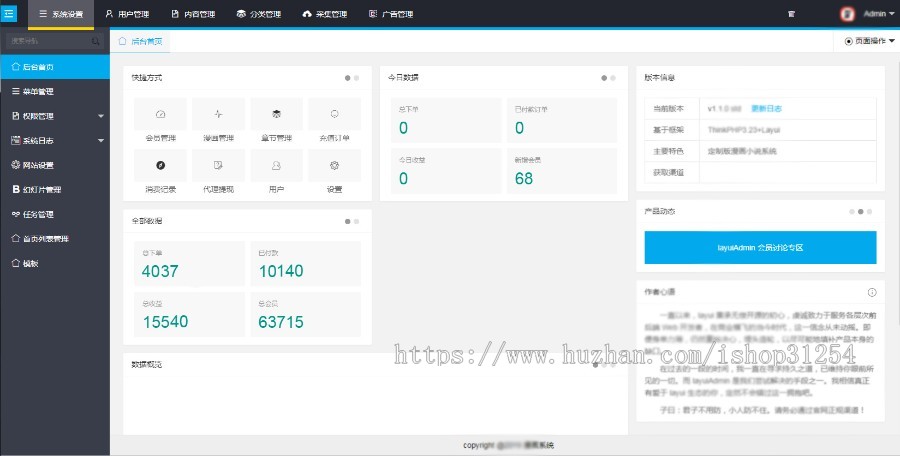The image size is (900, 456).
Task: Click the copyright footer text
Action: point(508,445)
